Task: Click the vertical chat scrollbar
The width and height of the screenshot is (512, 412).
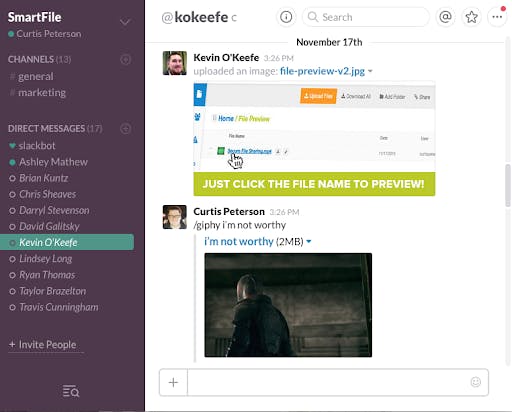Action: pos(508,185)
